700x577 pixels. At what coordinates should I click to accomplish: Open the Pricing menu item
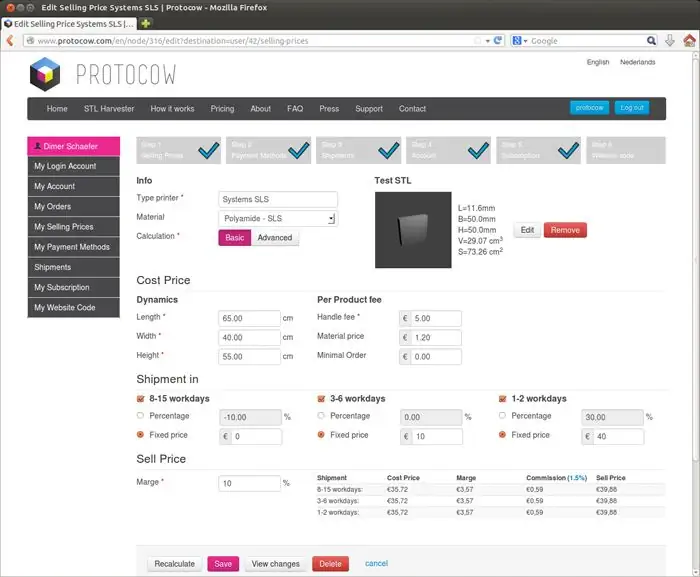[222, 109]
